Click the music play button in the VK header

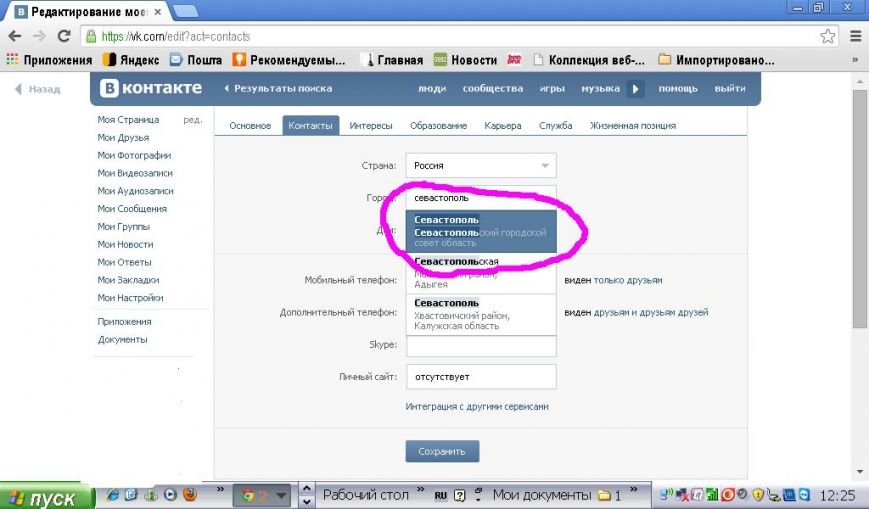click(x=636, y=89)
